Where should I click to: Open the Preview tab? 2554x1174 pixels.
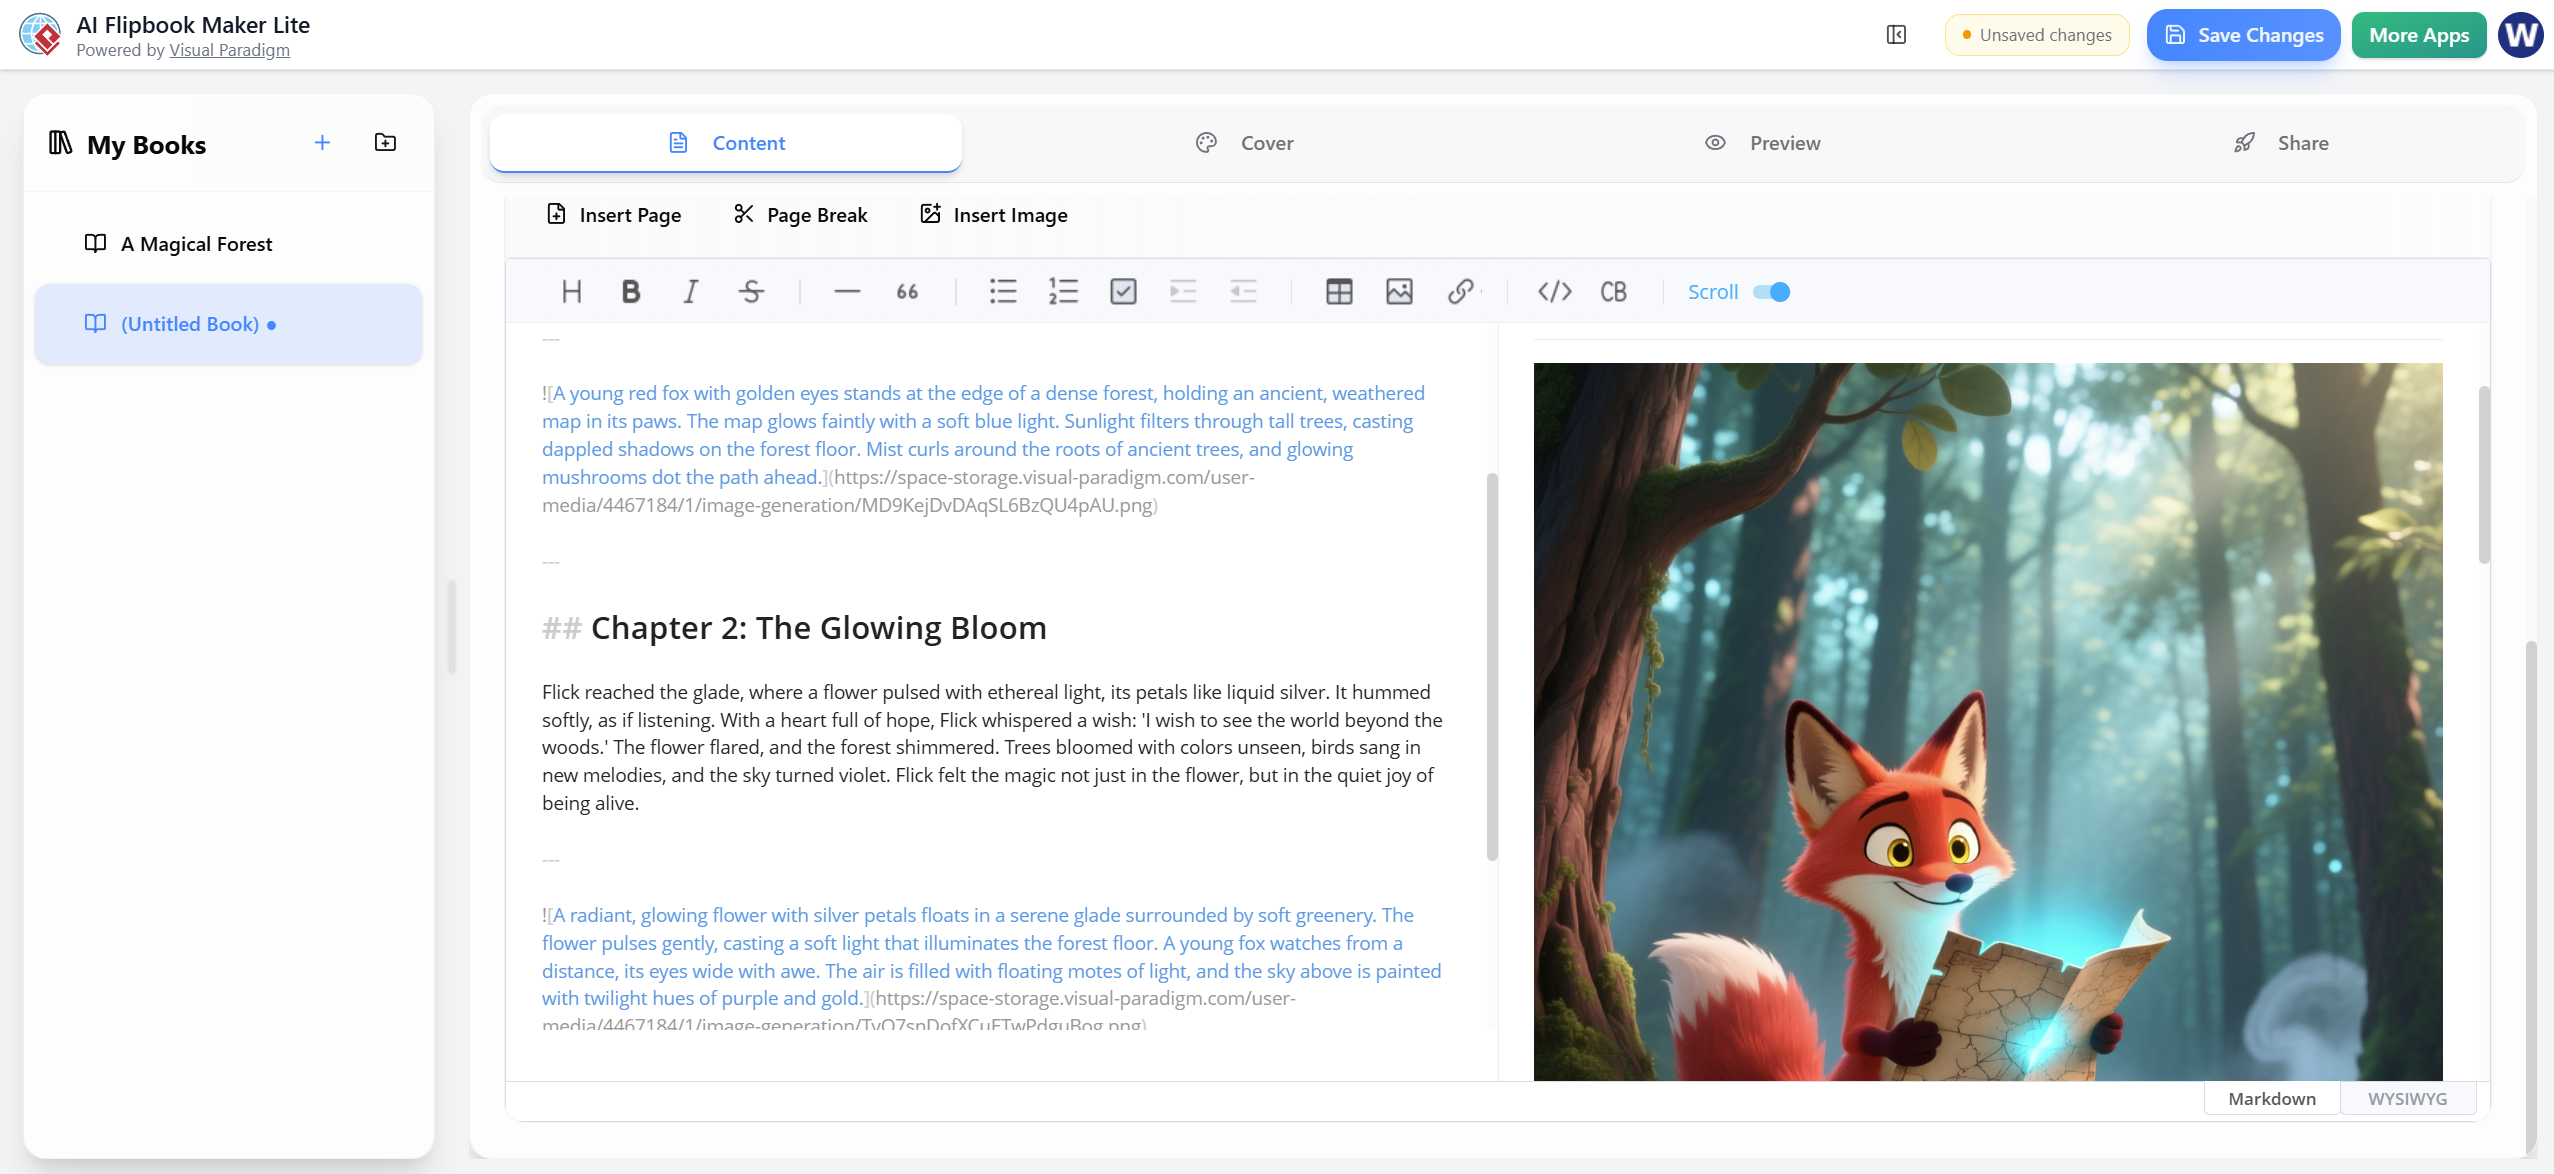click(x=1762, y=143)
